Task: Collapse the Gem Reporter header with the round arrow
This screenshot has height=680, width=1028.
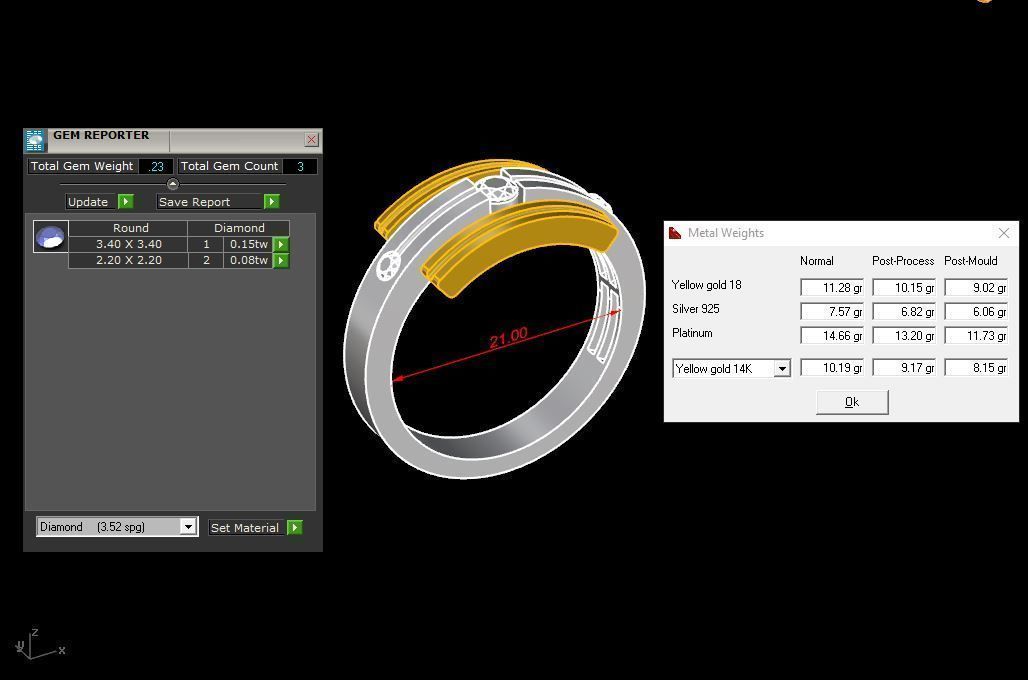Action: 172,184
